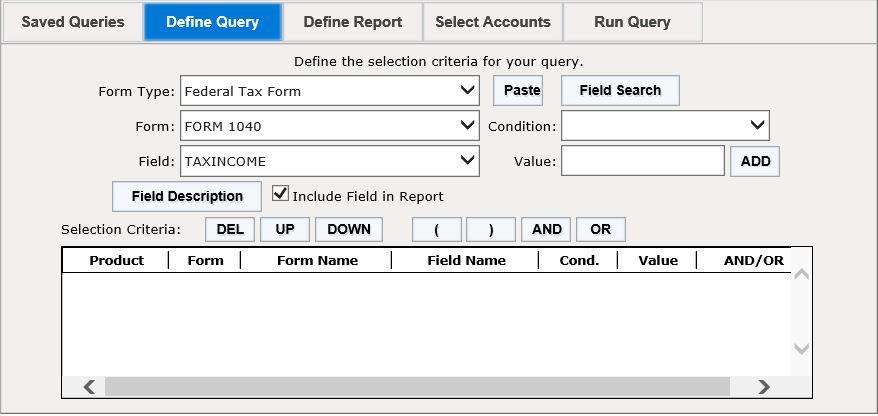The image size is (878, 416).
Task: Click the Form Name column header
Action: point(317,260)
